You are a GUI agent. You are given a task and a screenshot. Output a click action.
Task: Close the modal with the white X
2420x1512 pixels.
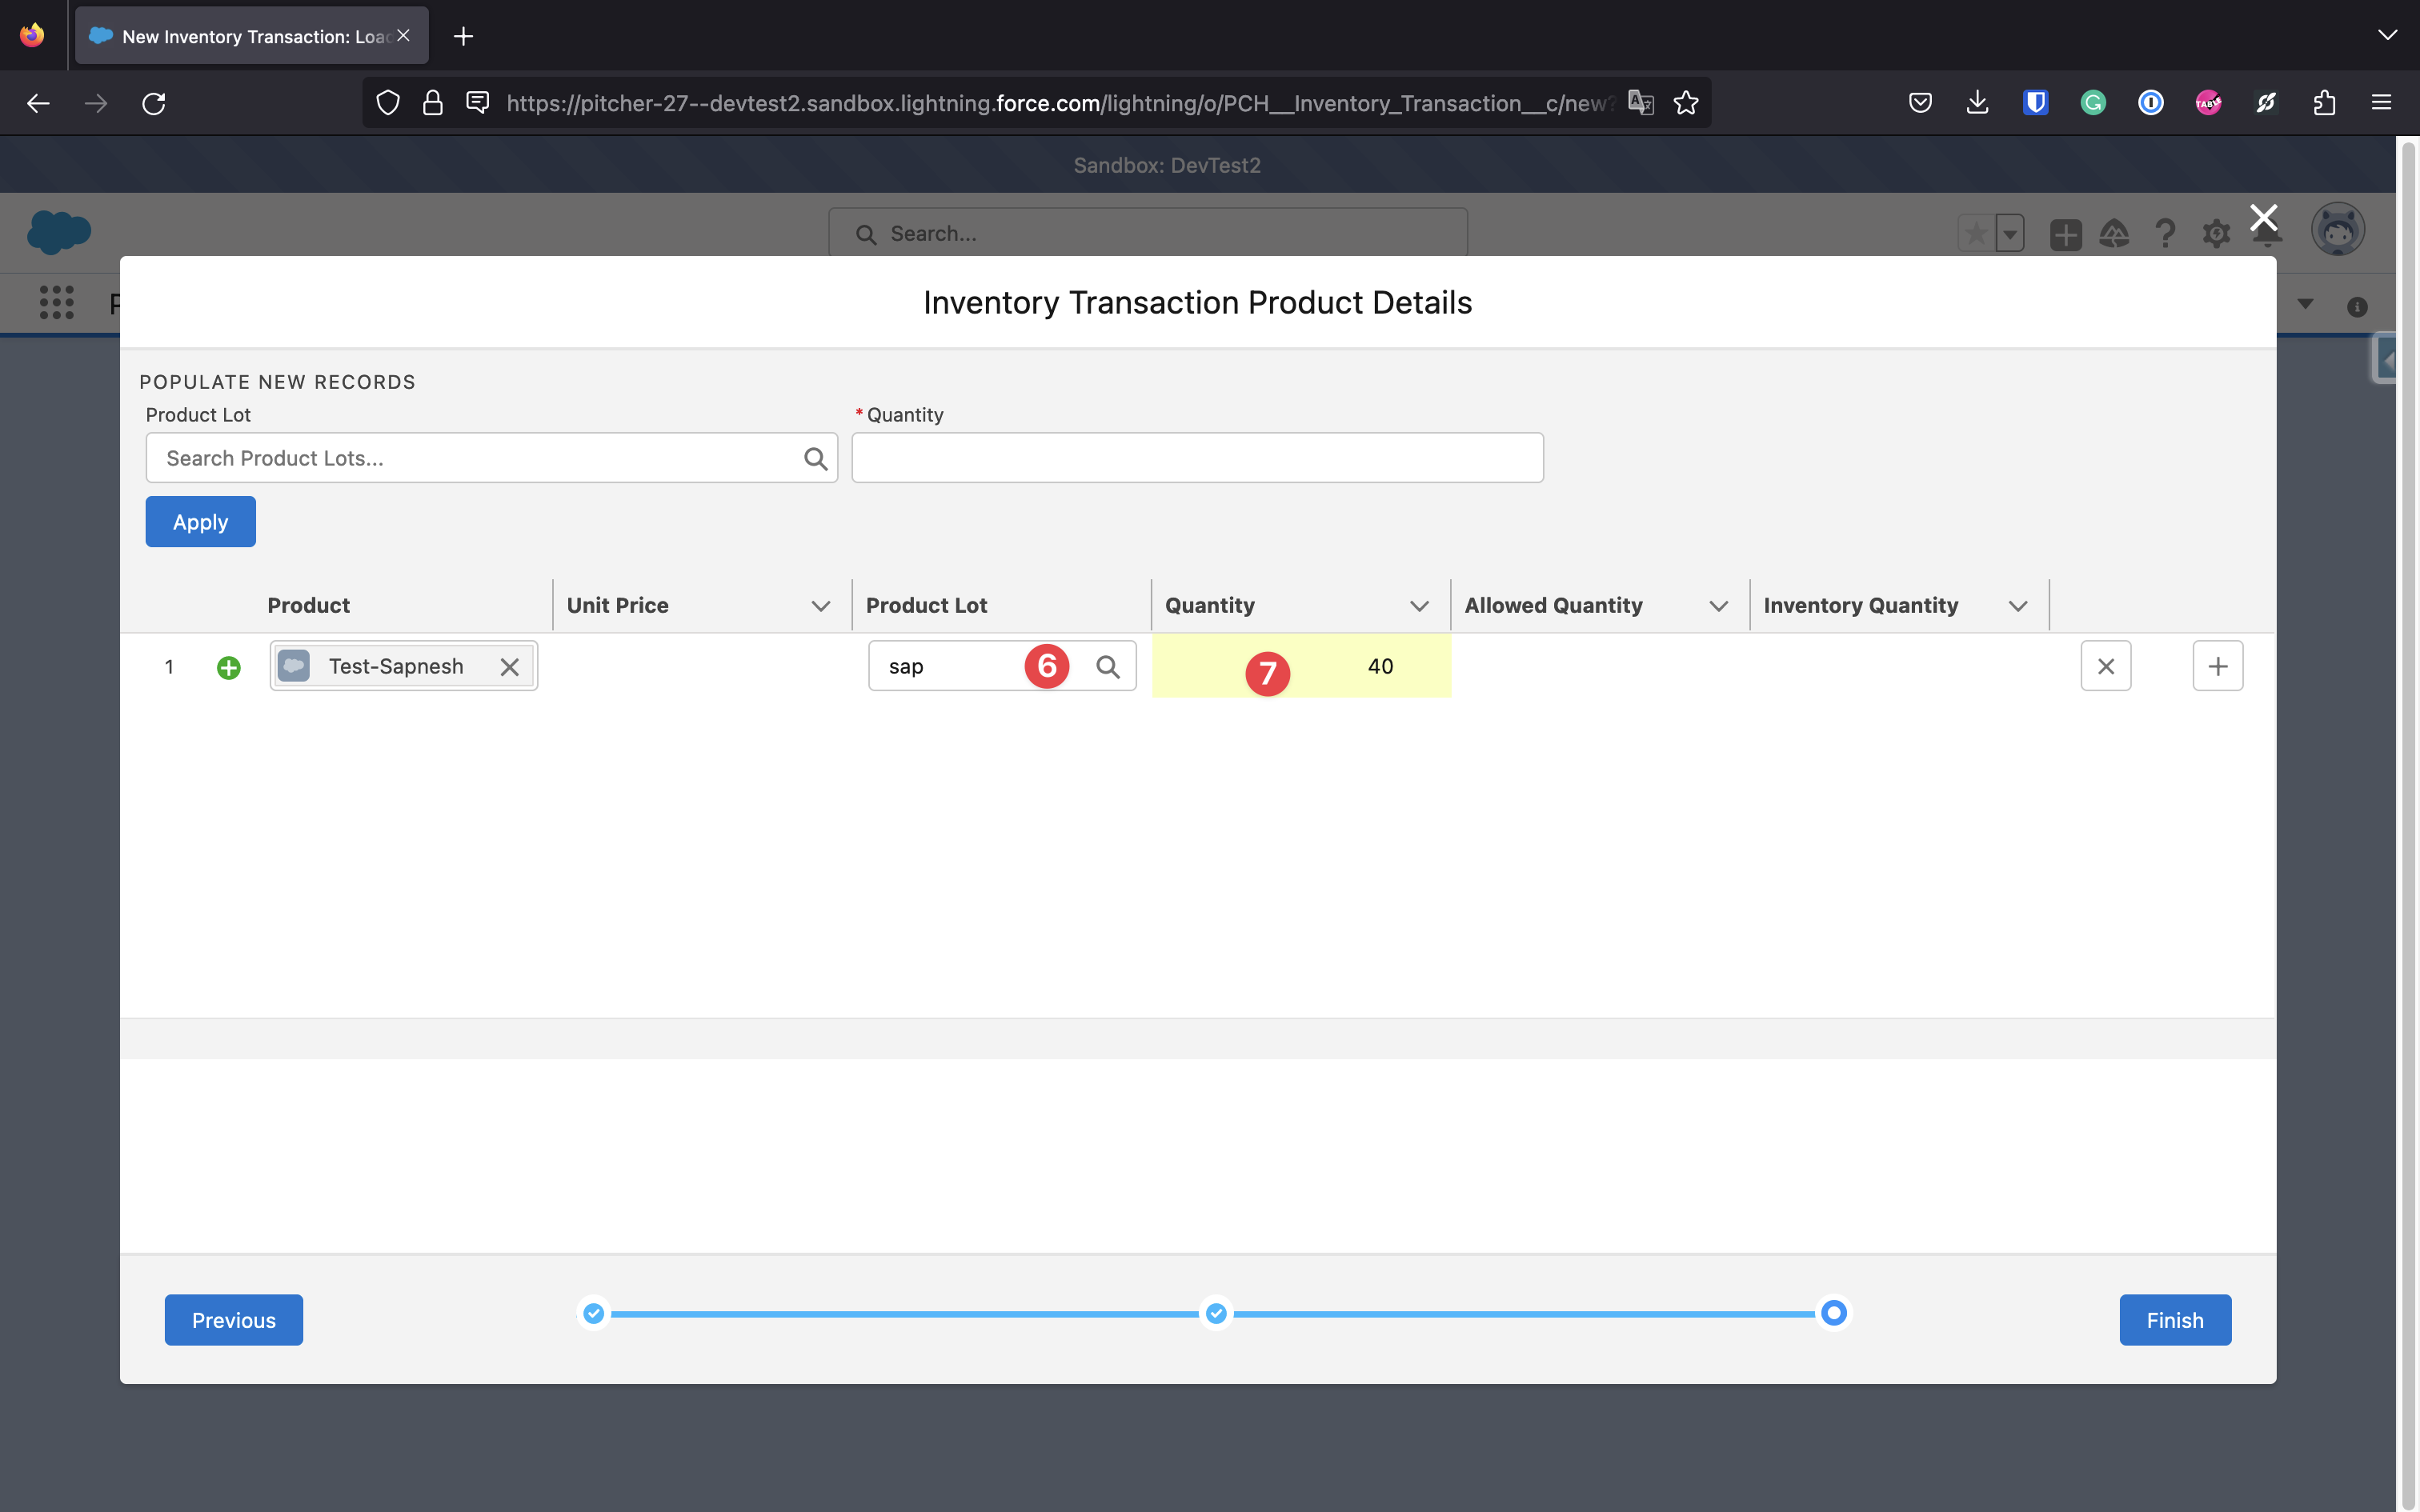click(2263, 217)
